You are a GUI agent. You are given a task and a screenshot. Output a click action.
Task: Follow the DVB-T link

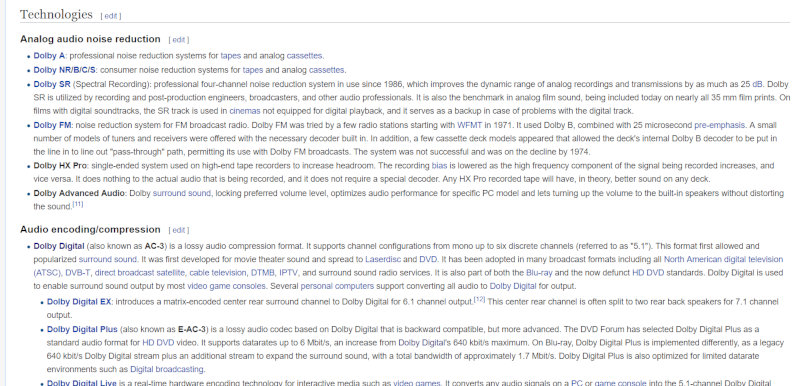point(77,273)
